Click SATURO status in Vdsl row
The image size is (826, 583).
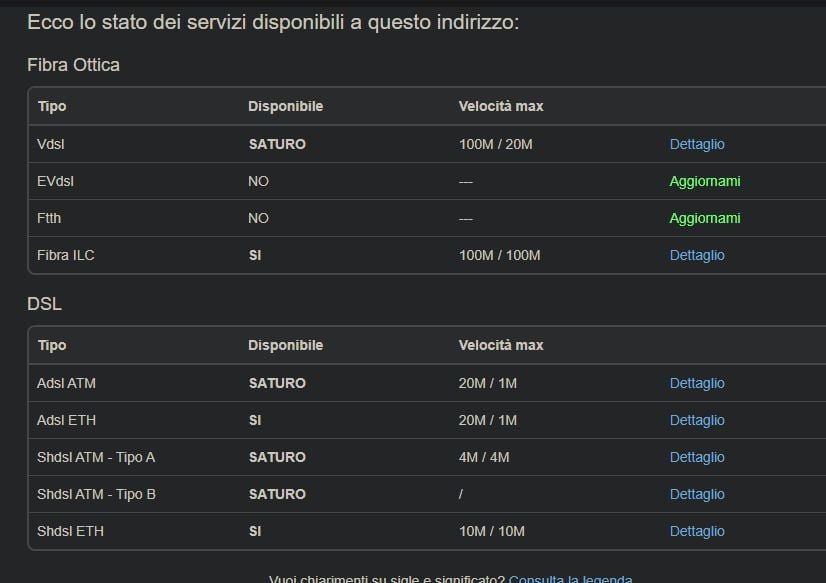(277, 144)
